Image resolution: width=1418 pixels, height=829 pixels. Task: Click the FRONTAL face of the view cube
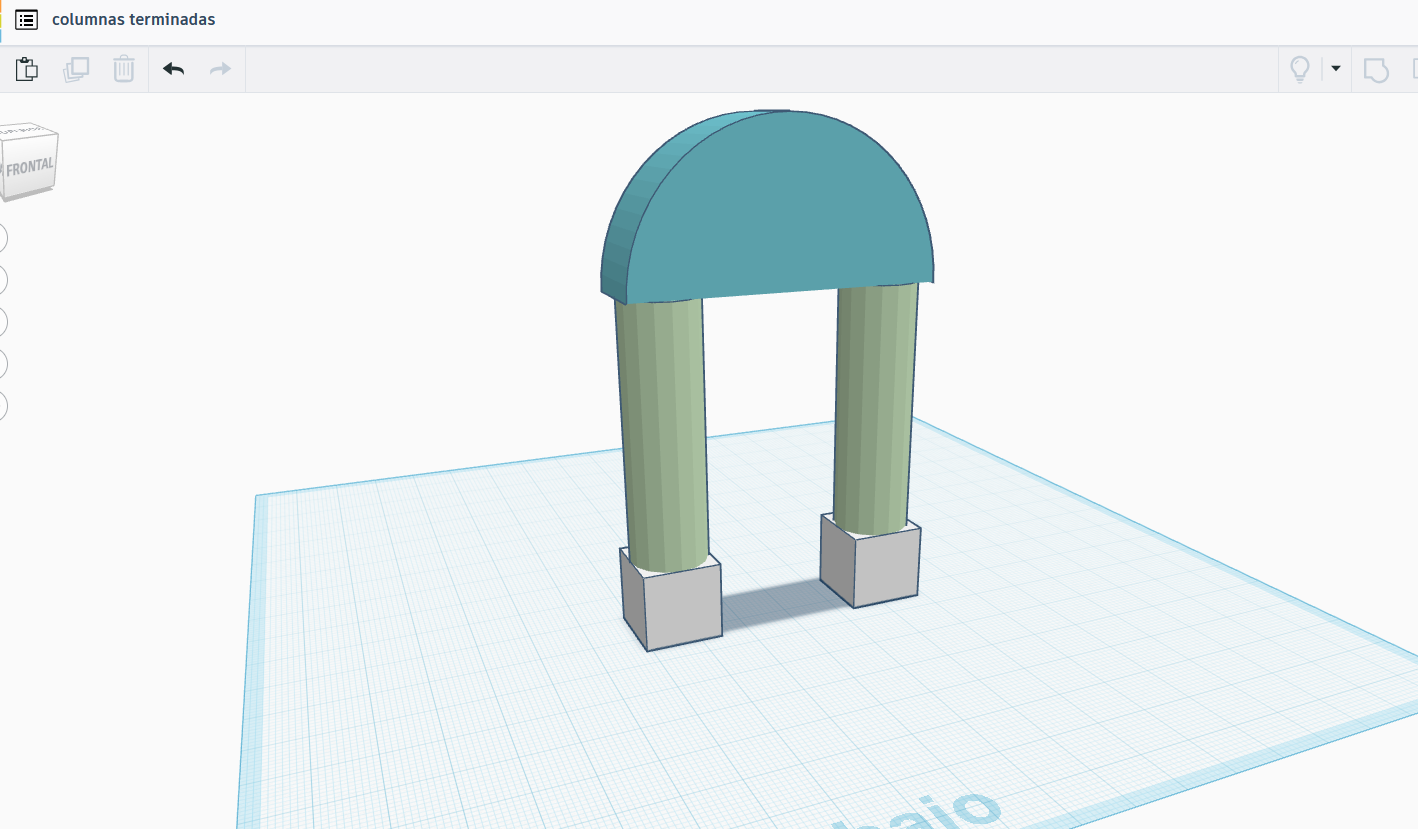(29, 167)
